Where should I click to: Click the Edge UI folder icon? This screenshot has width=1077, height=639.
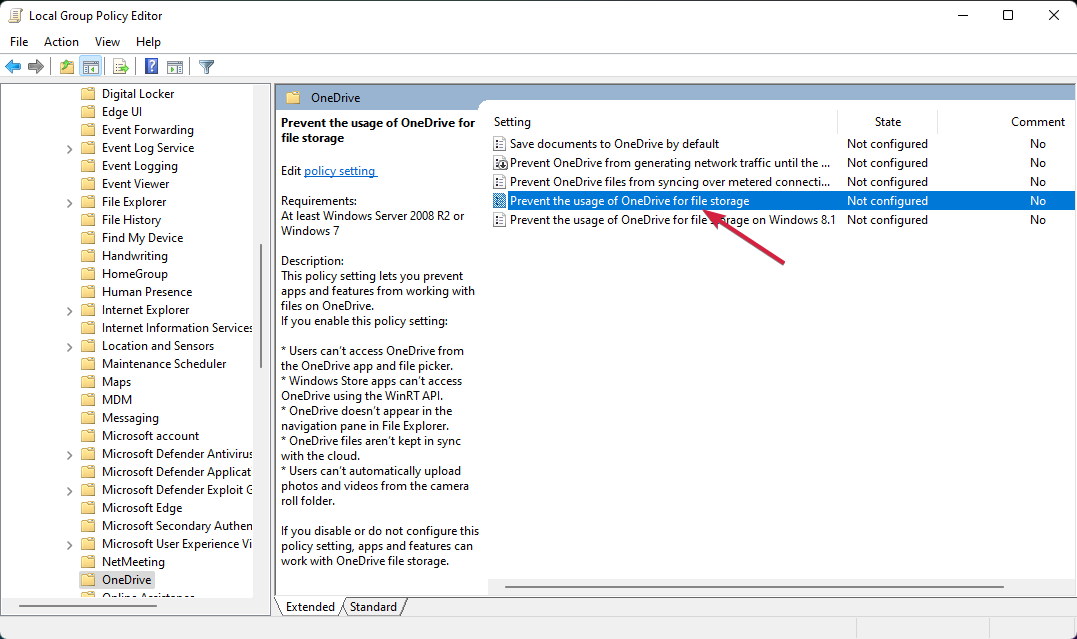click(x=88, y=111)
